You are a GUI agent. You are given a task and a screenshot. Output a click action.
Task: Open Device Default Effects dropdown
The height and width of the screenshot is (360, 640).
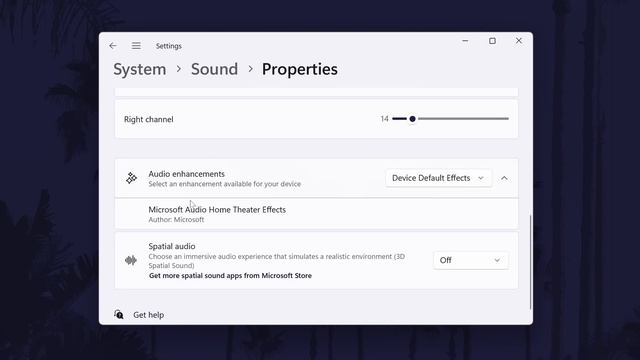coord(438,178)
